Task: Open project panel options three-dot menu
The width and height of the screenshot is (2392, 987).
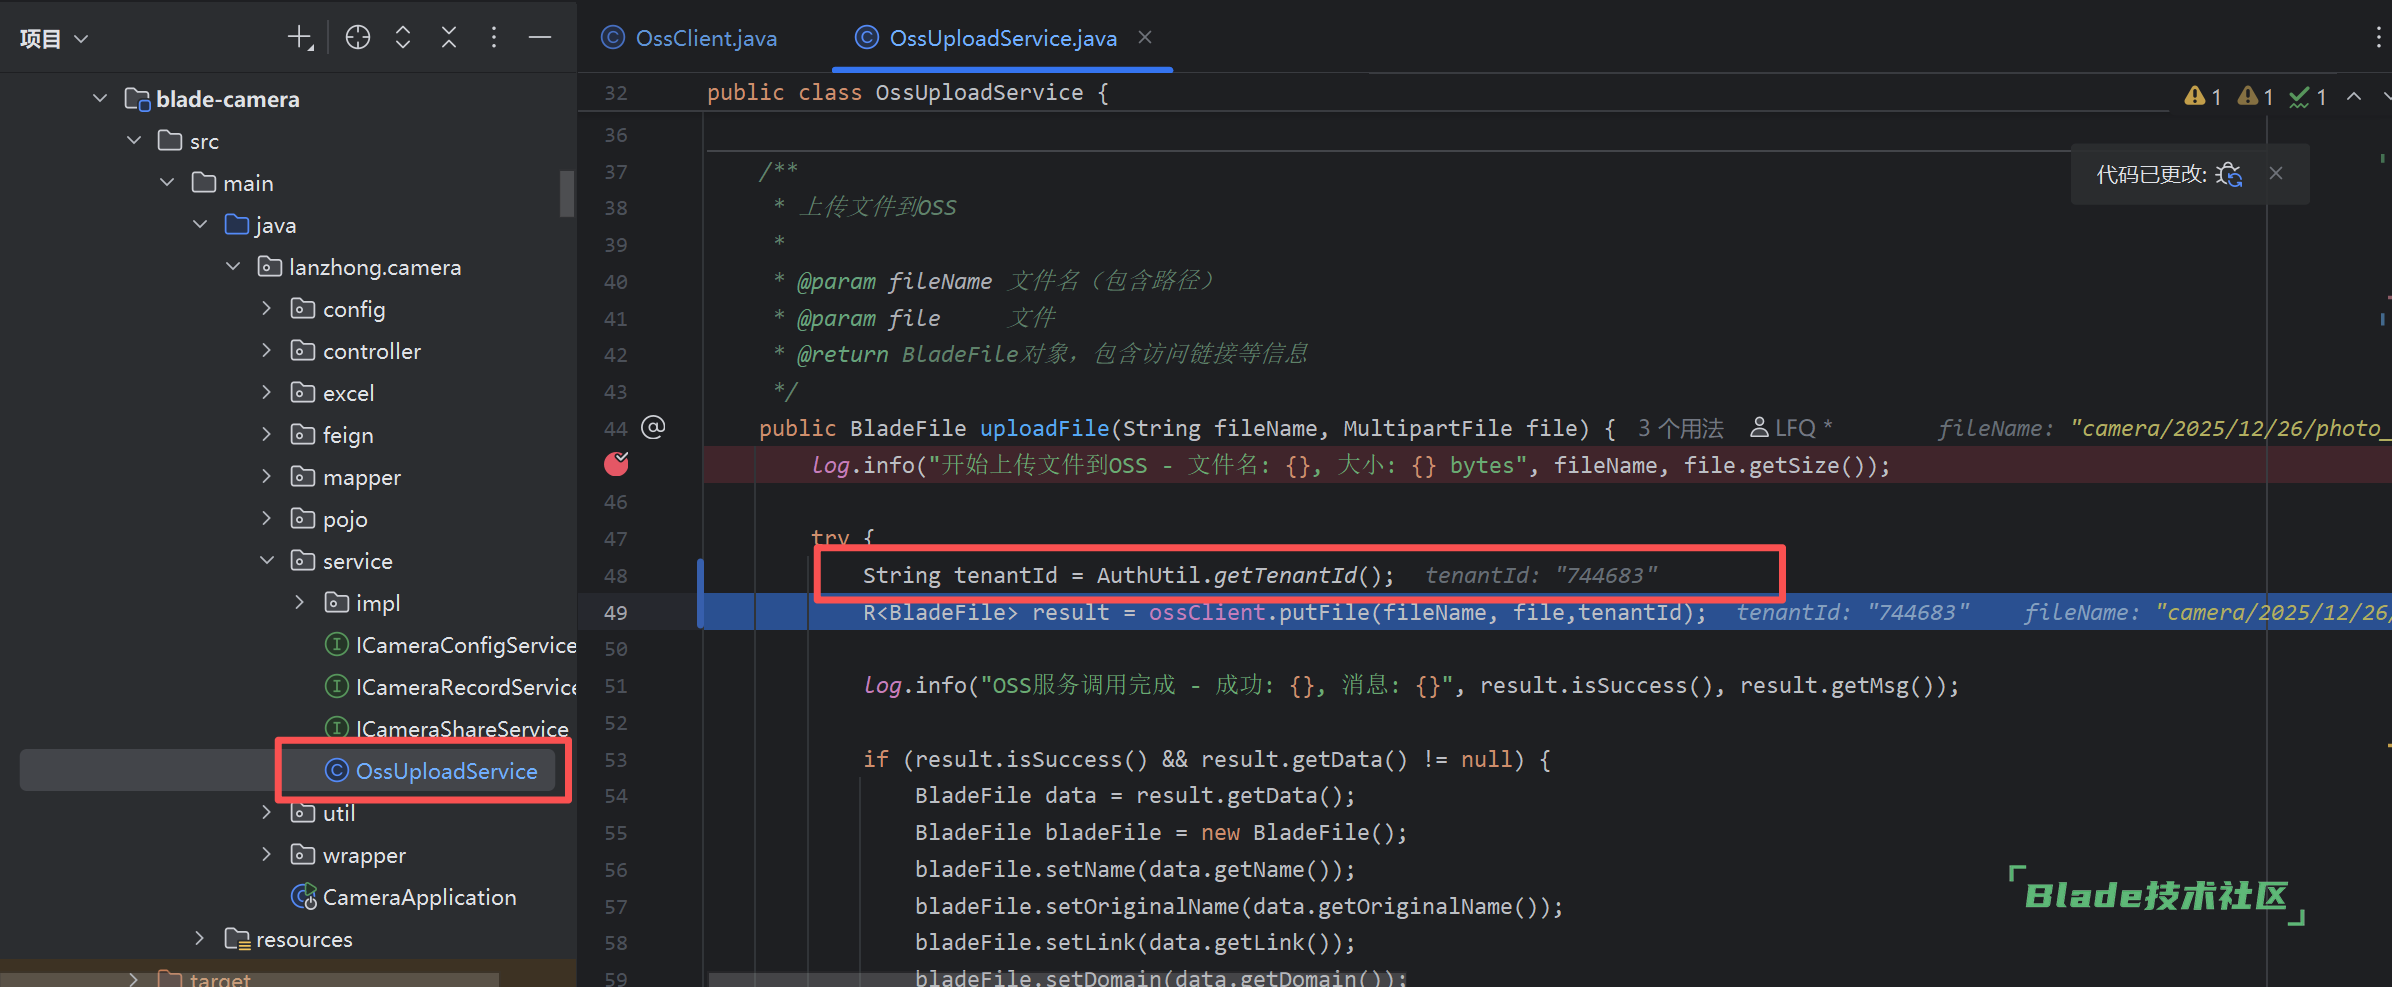Action: 494,38
